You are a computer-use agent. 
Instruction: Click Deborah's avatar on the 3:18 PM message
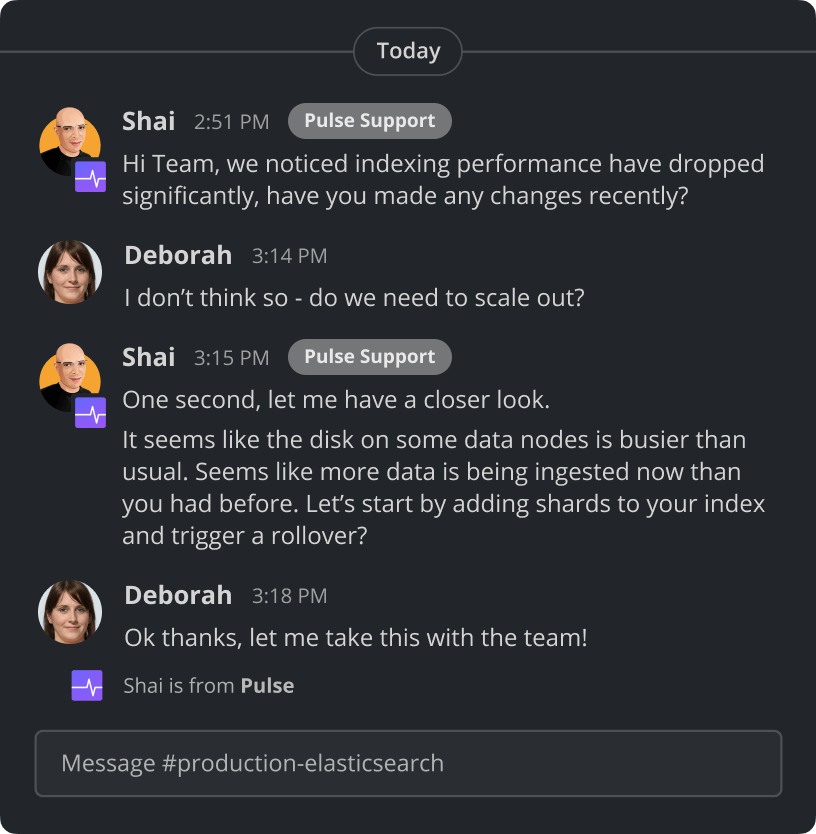tap(69, 611)
